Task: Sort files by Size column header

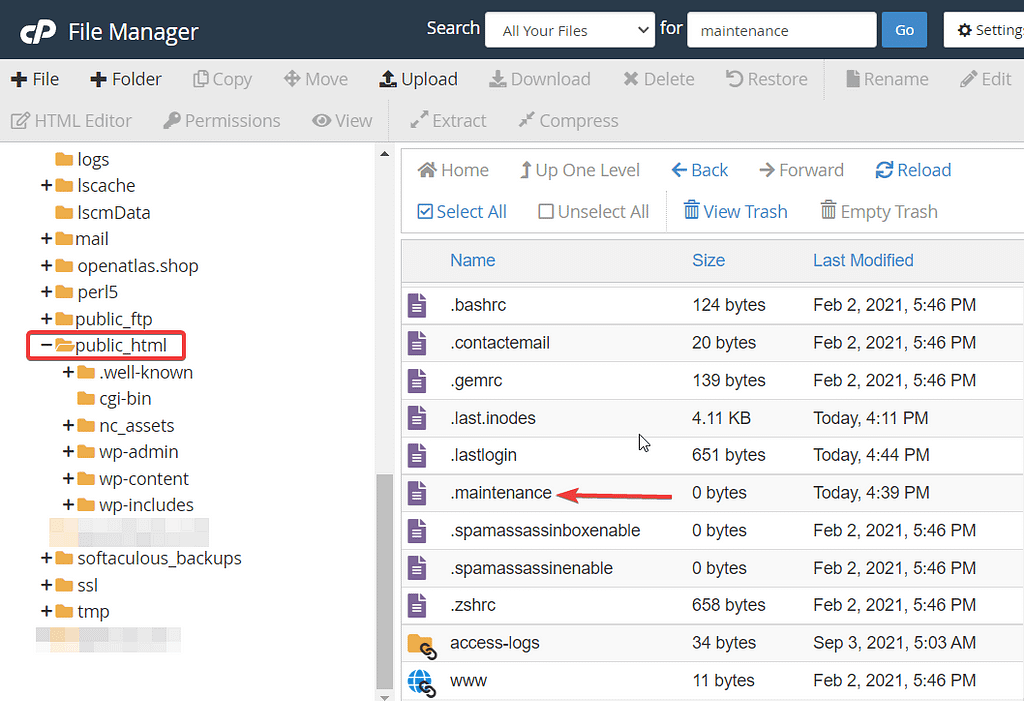Action: click(x=708, y=260)
